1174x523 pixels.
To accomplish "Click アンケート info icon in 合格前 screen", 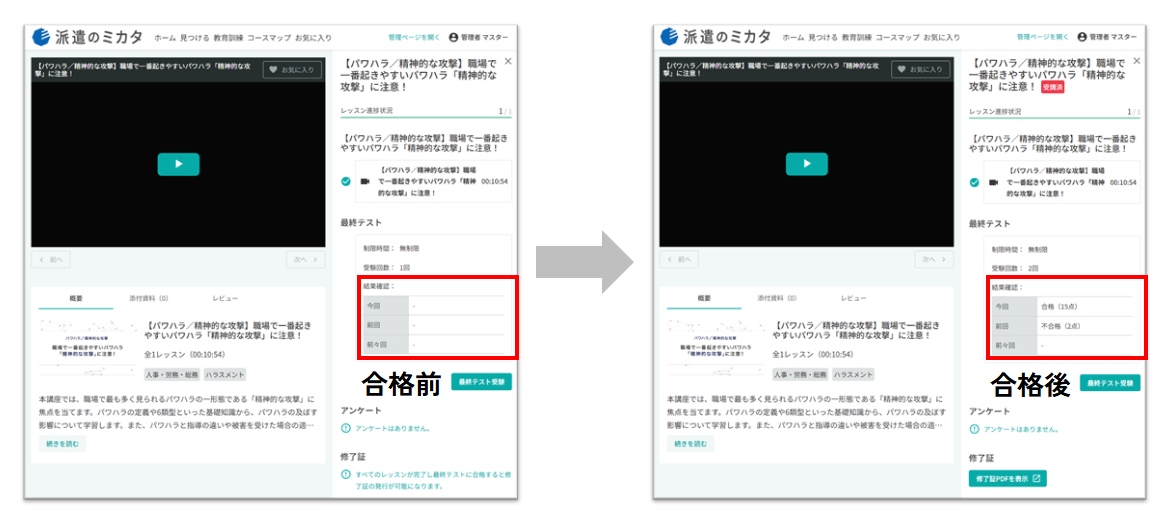I will click(x=345, y=429).
